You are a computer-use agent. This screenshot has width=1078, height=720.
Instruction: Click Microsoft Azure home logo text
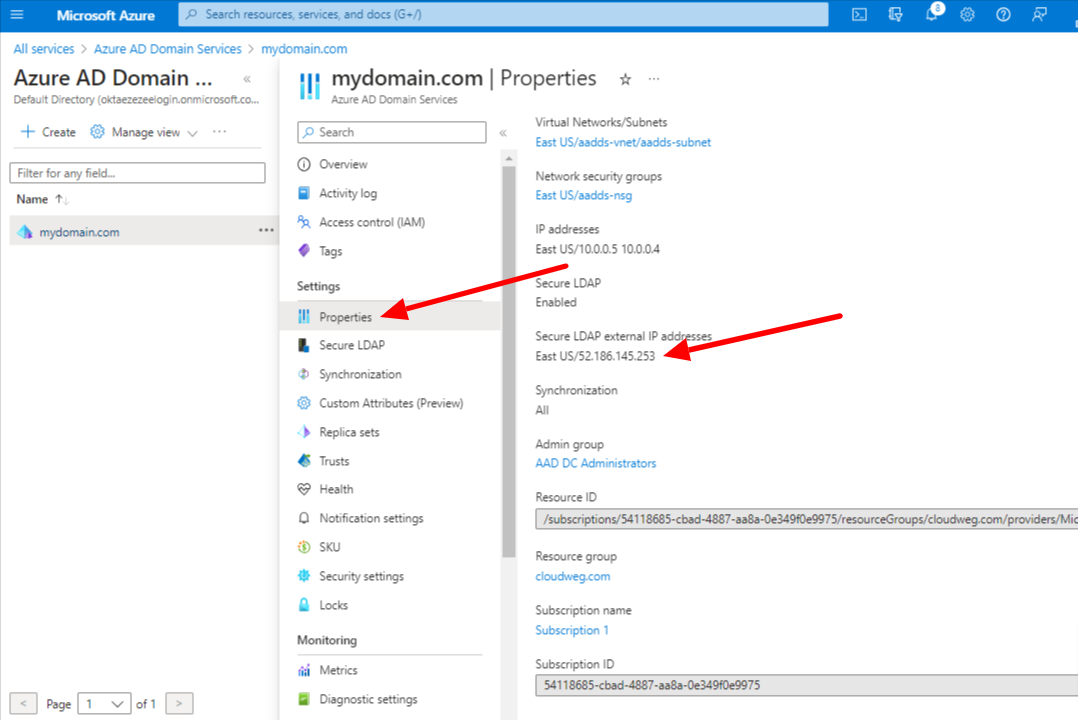[x=105, y=15]
